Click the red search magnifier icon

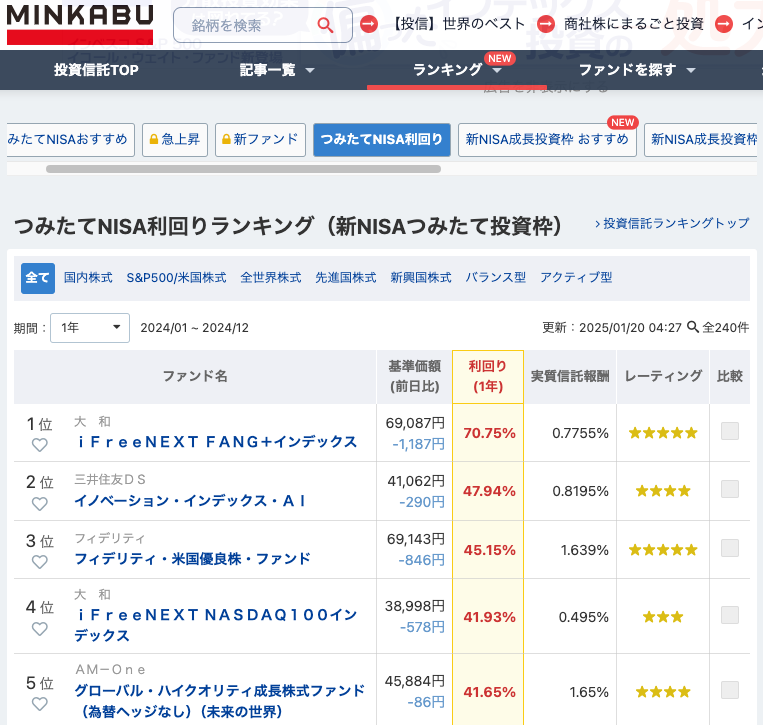coord(325,25)
